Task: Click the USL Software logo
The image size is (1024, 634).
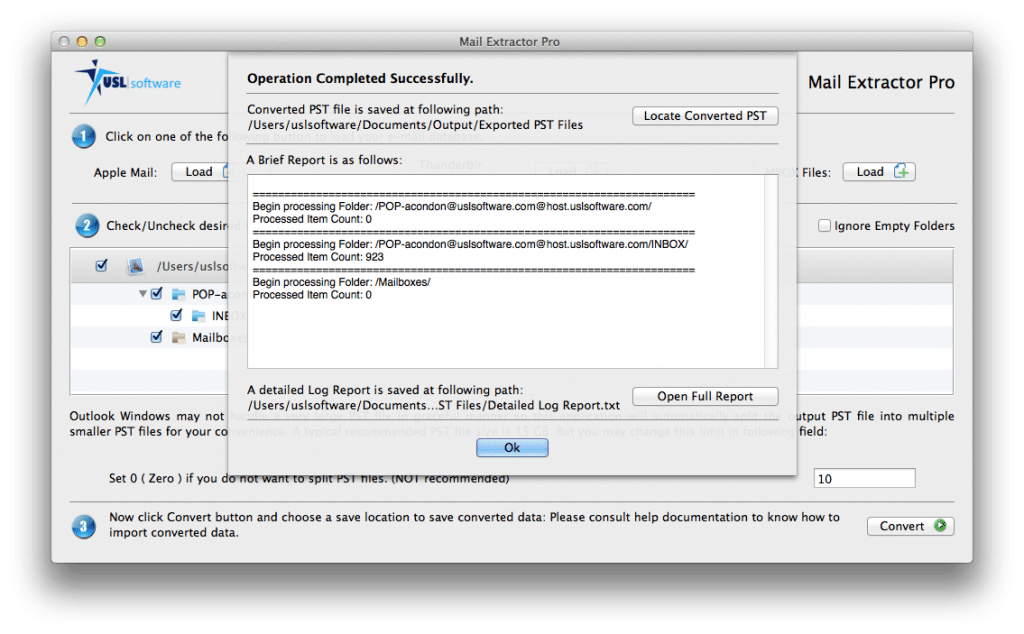Action: 127,82
